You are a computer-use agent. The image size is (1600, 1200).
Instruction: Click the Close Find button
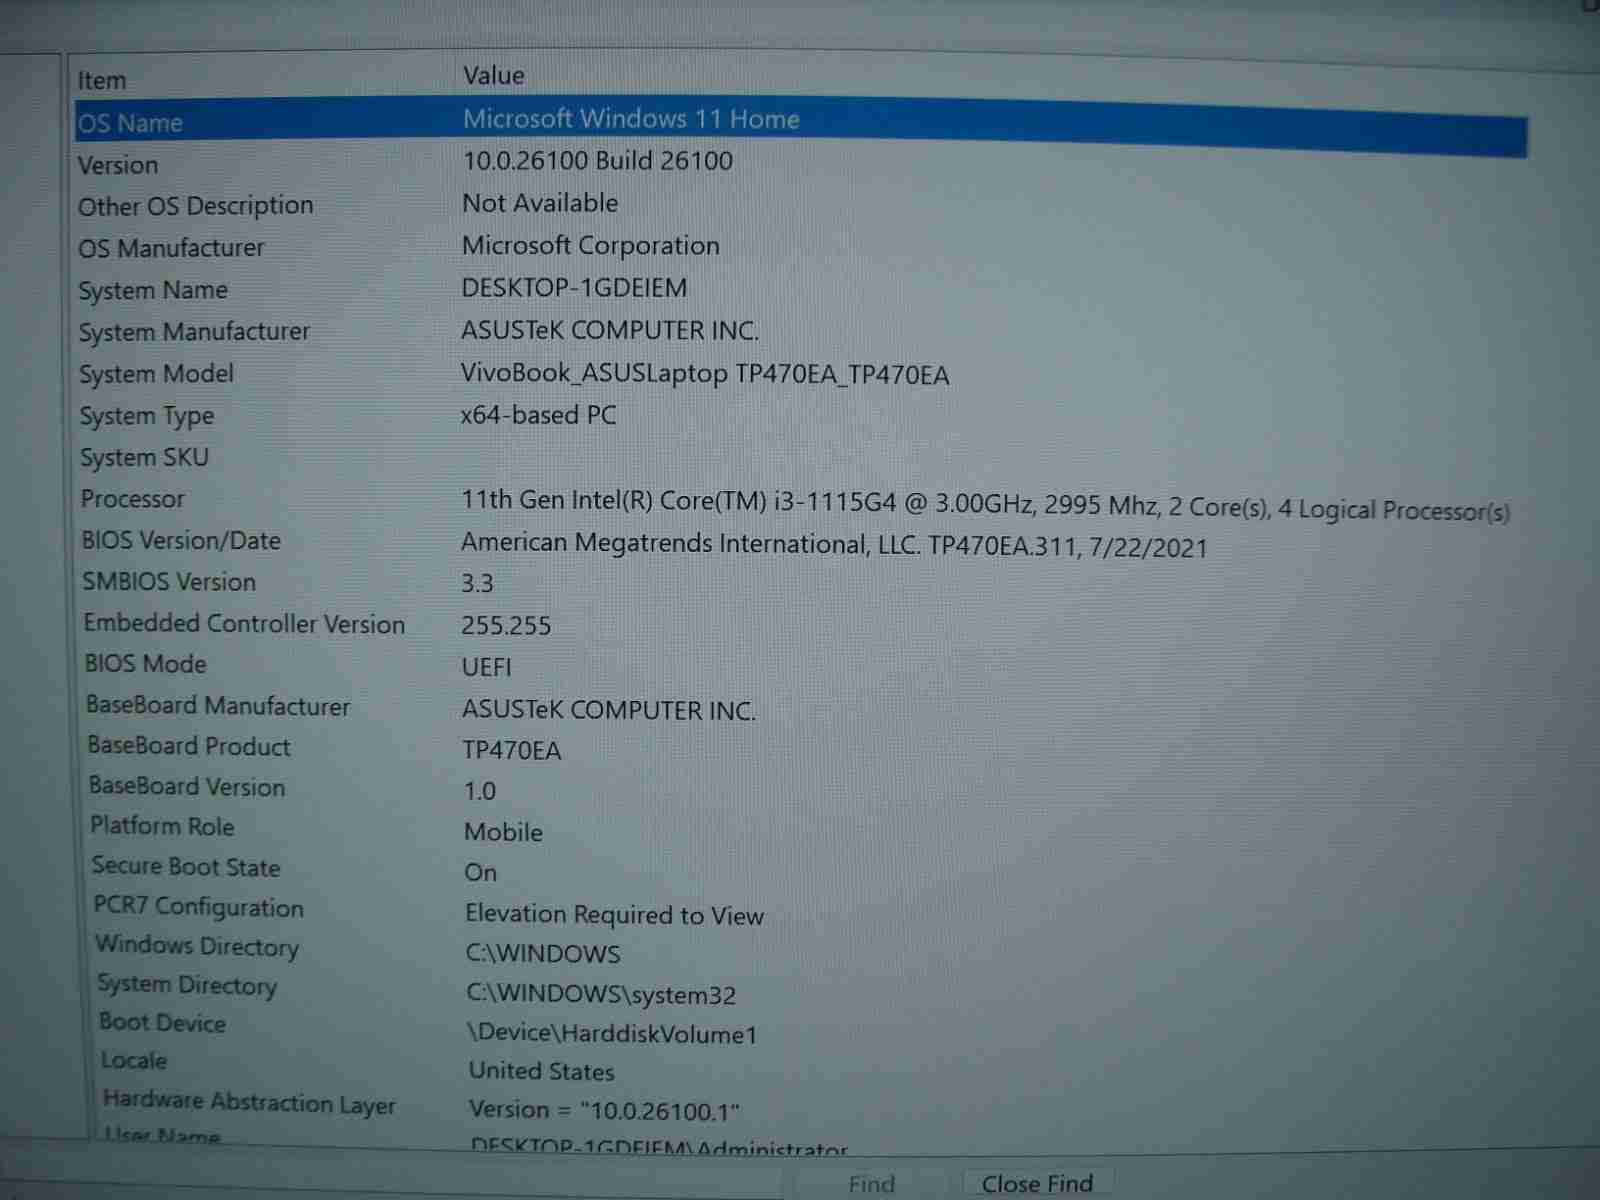[x=1036, y=1183]
